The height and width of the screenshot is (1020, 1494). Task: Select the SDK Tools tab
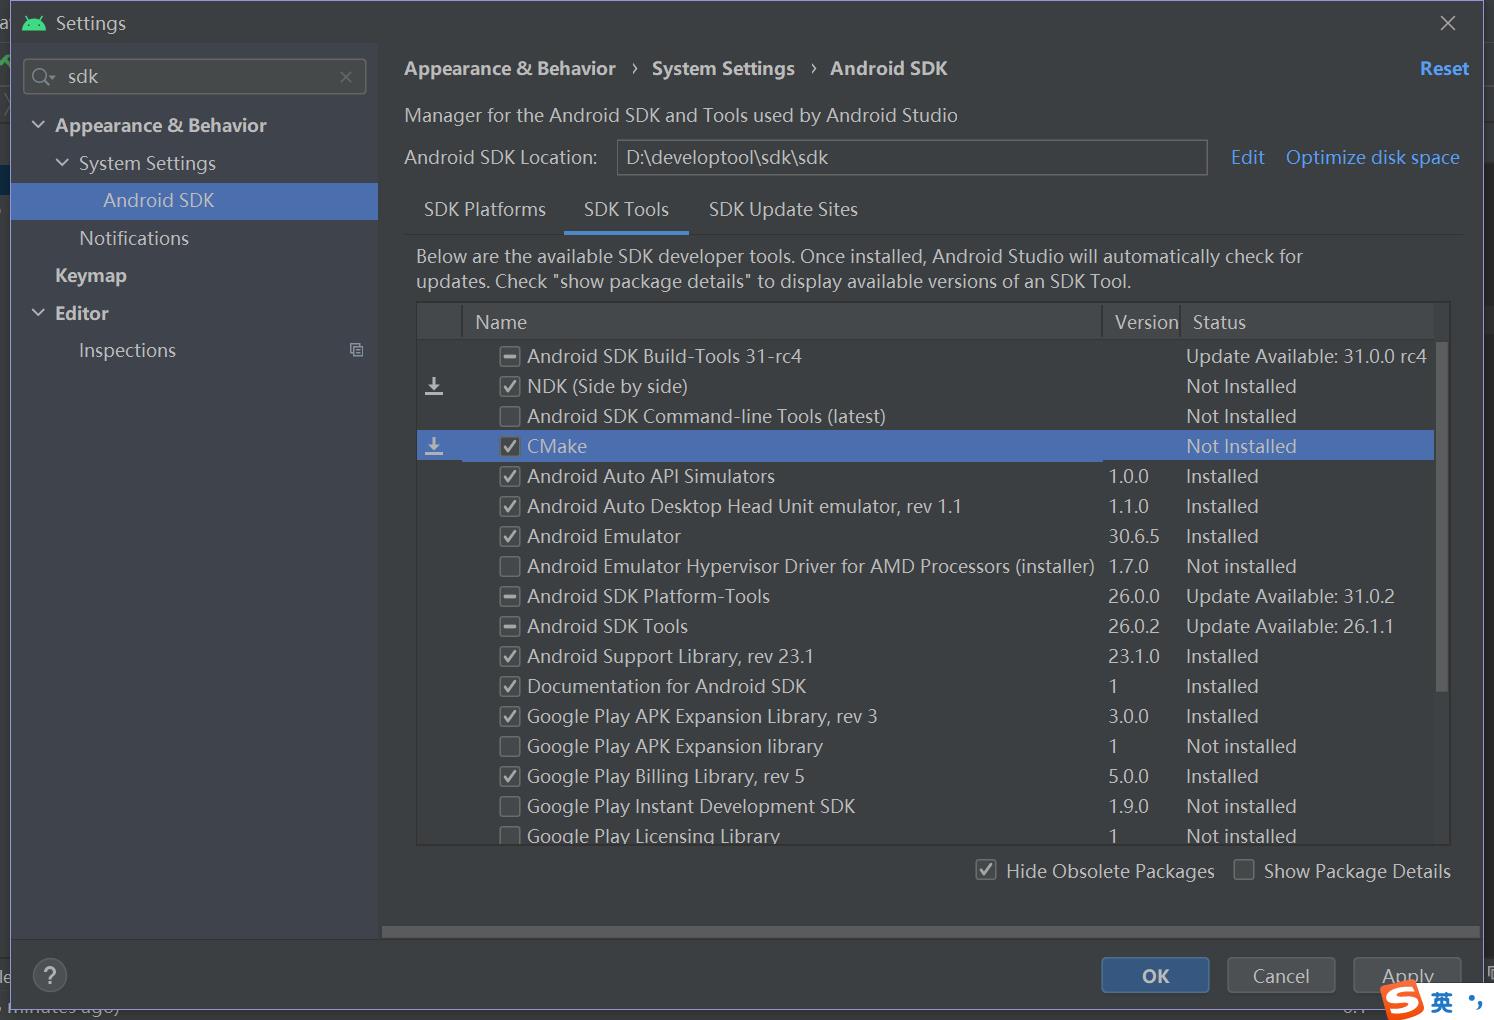tap(626, 209)
